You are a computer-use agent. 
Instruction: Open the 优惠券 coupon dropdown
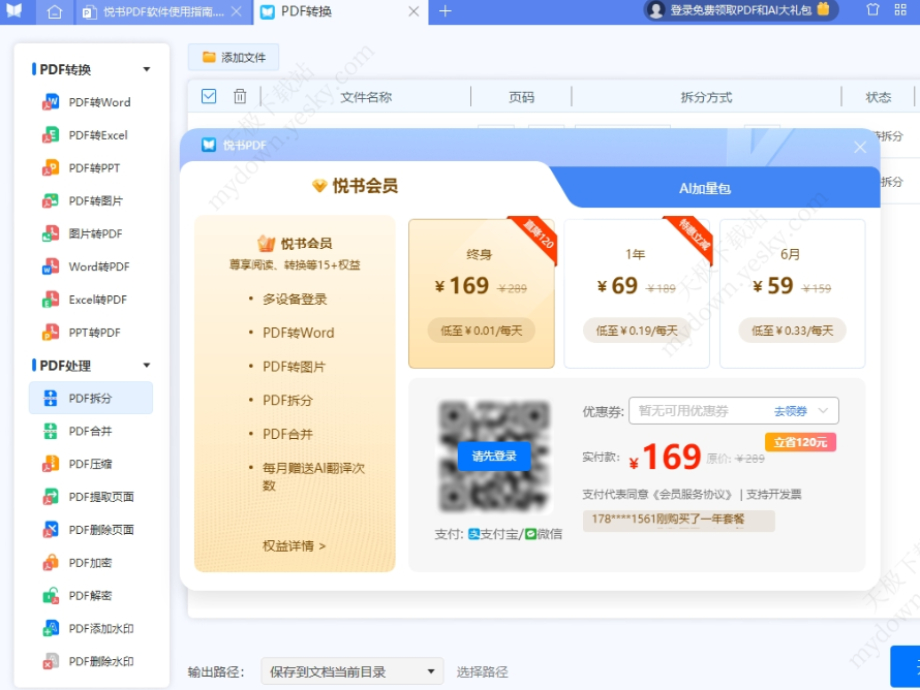[x=733, y=411]
